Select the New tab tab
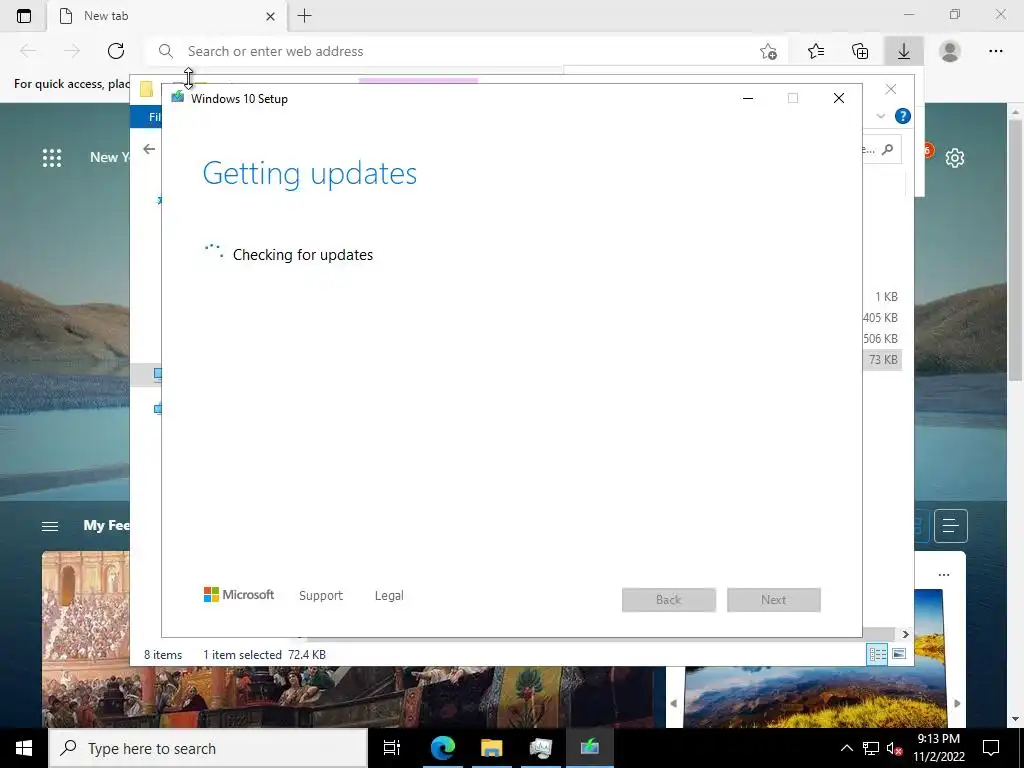Screen dimensions: 1024x768 click(167, 16)
